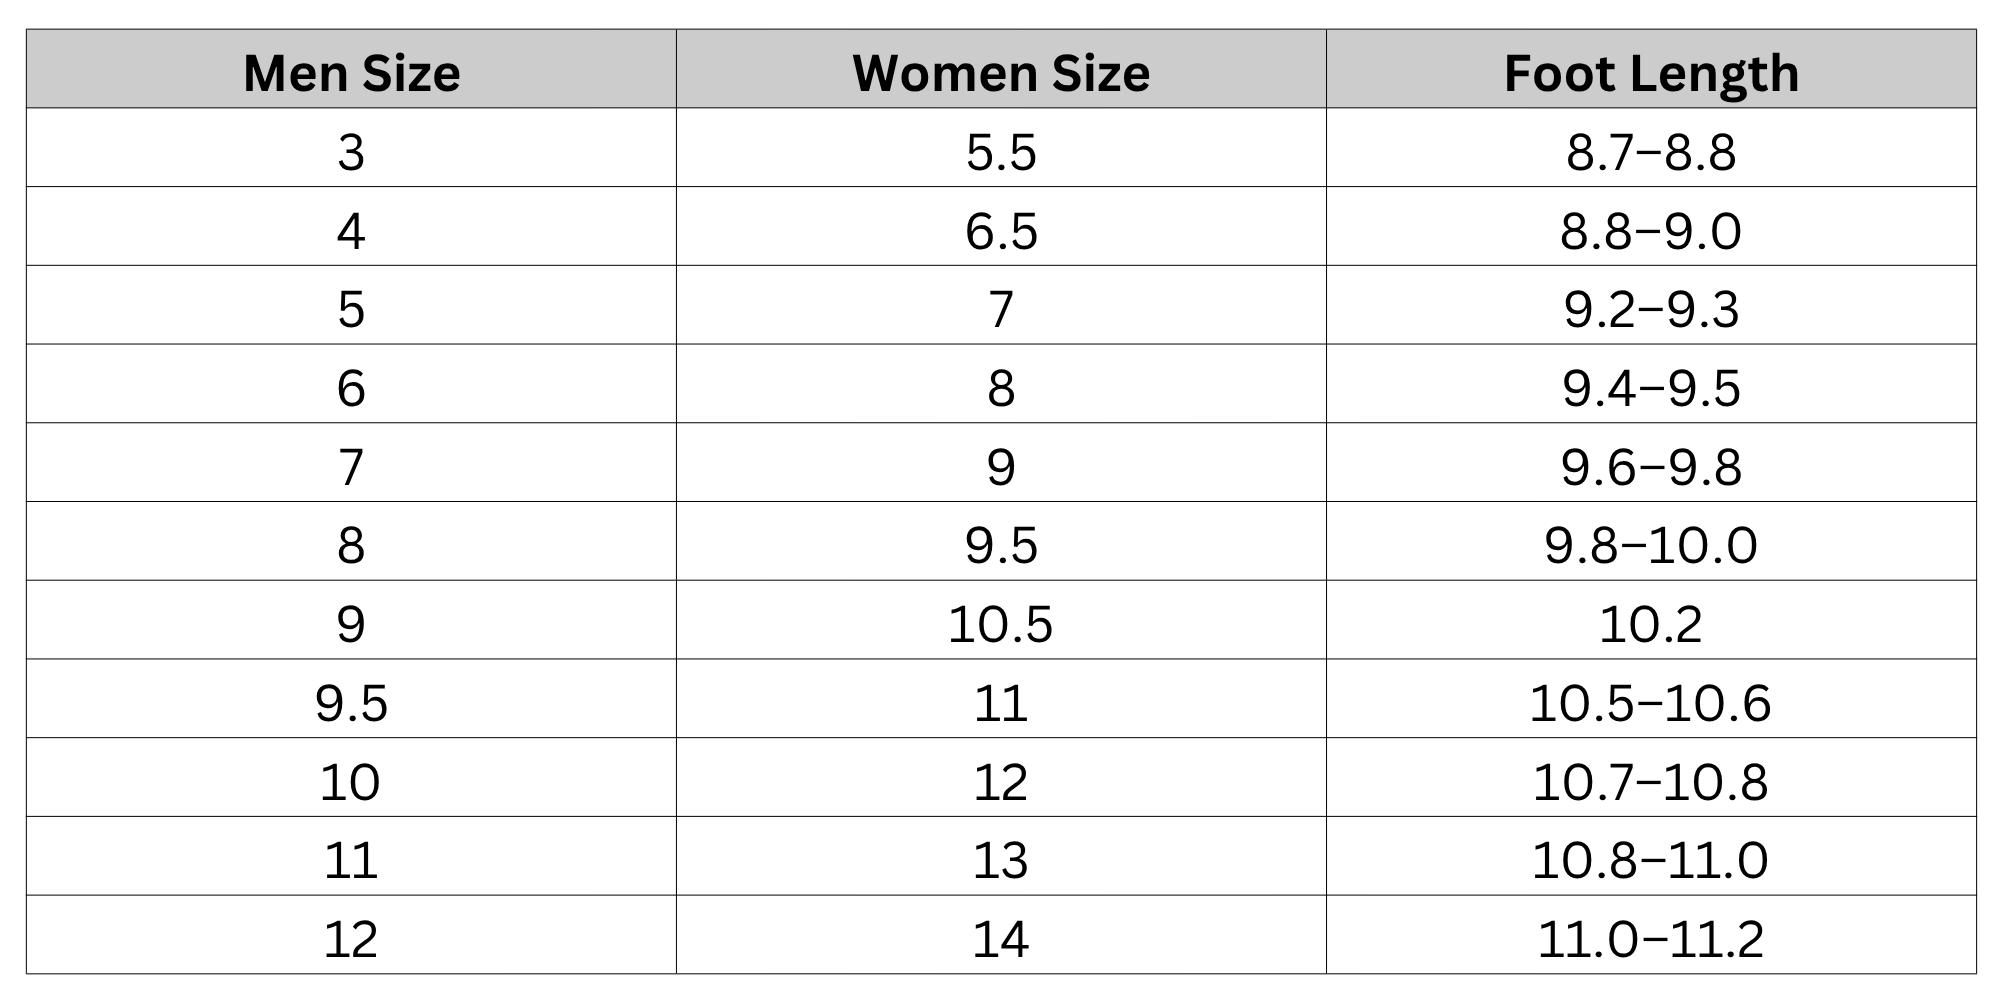Viewport: 2000px width, 1000px height.
Task: Select foot length 9.6–9.8 cell
Action: (1651, 462)
